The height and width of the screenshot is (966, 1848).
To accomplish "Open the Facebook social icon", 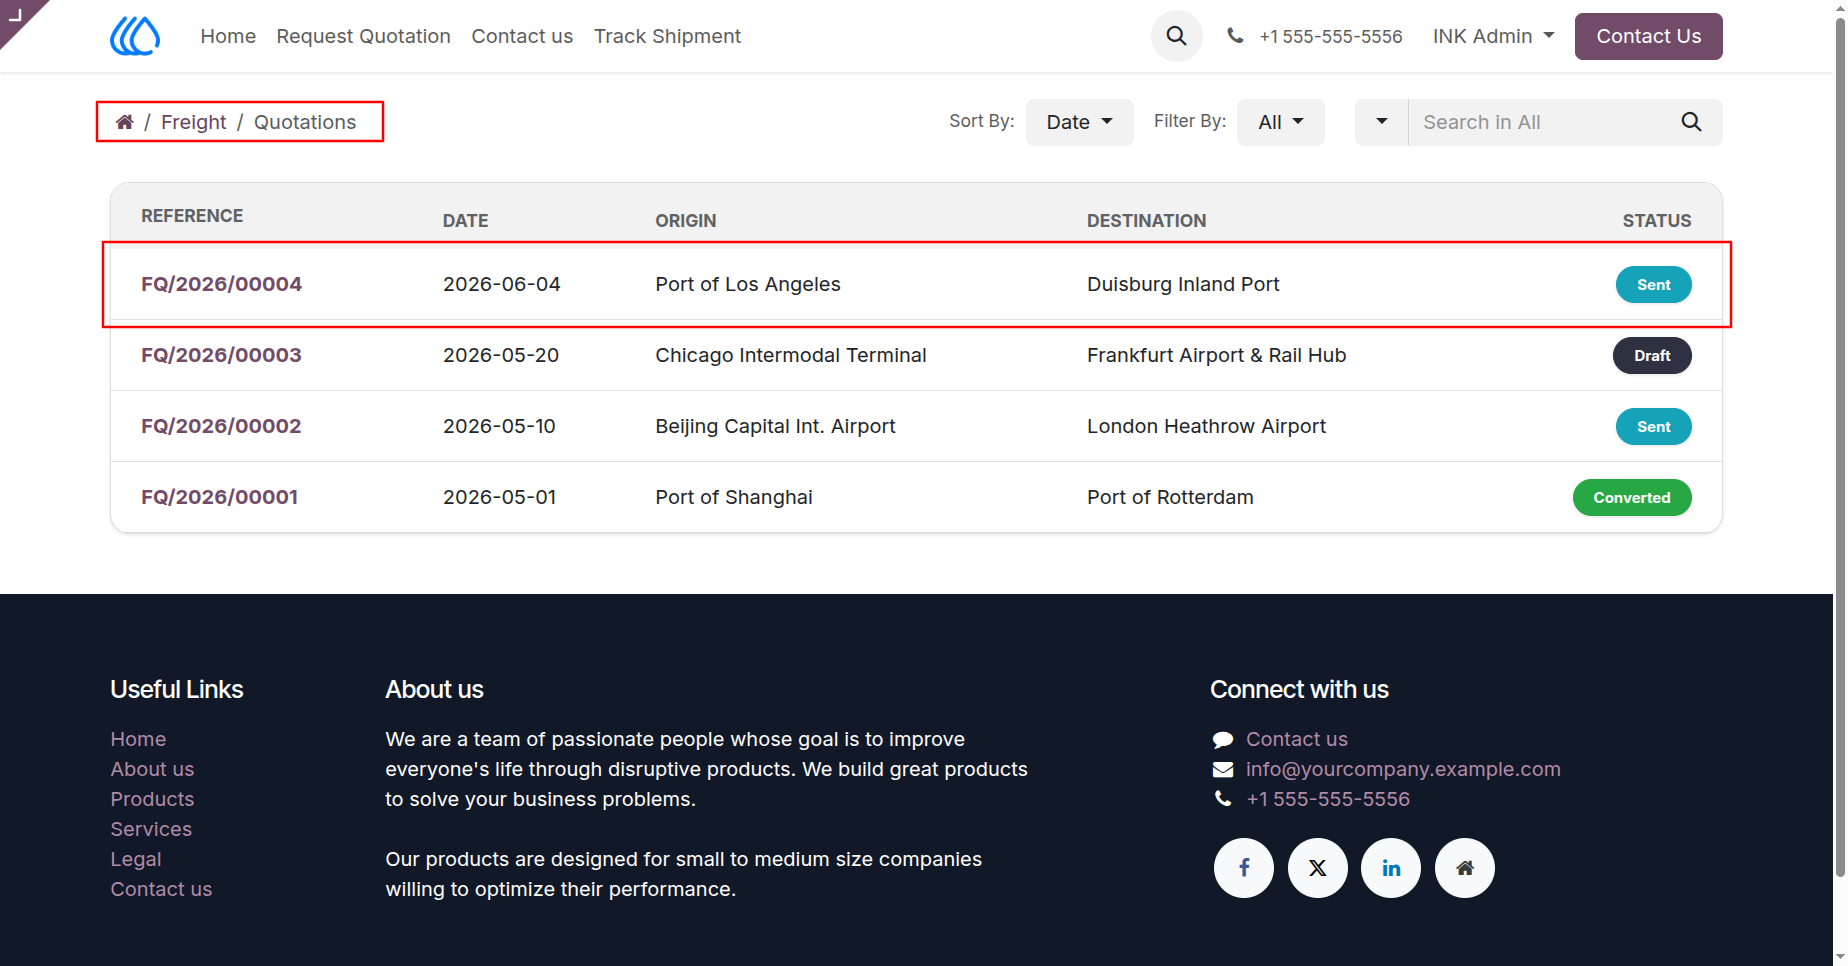I will (1244, 868).
